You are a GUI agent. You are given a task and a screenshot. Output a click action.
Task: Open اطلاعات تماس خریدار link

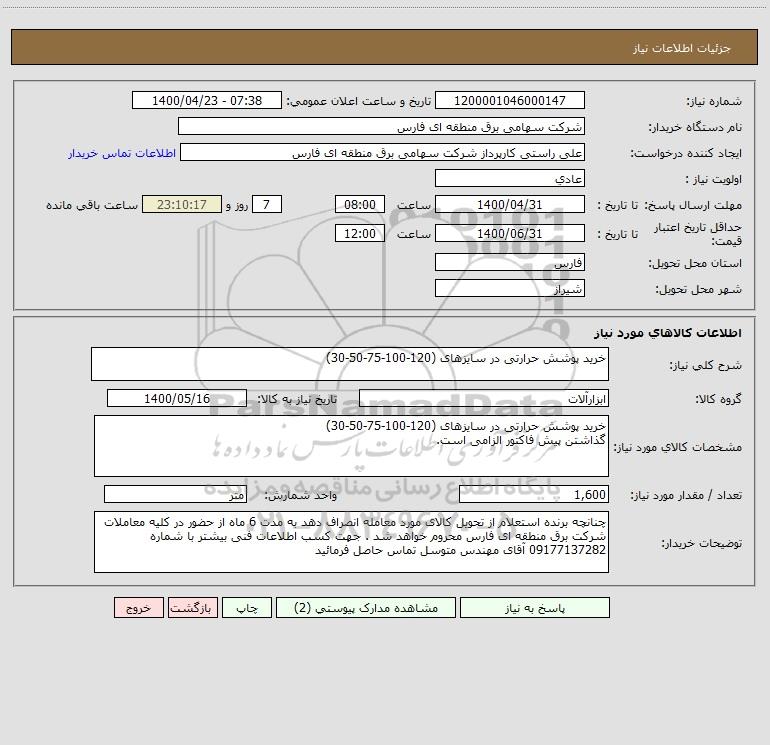(122, 153)
